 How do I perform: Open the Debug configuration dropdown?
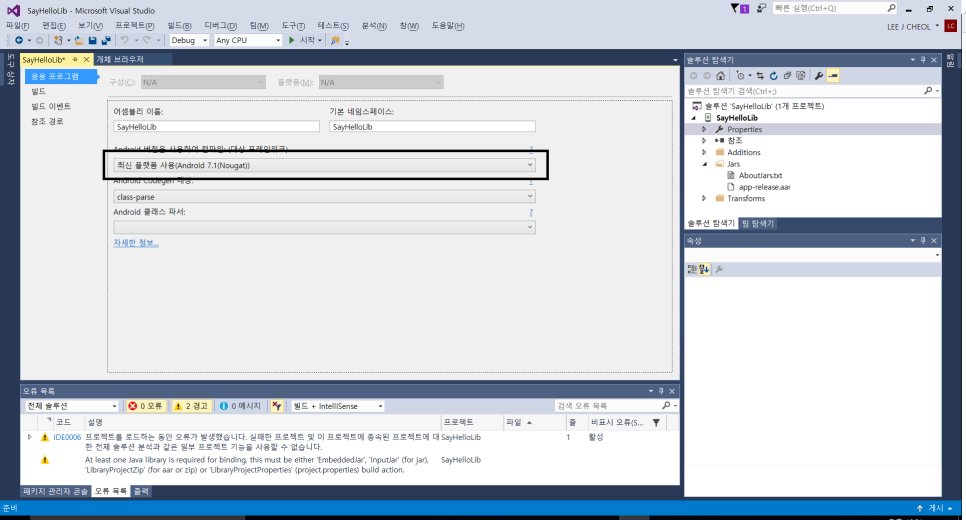(x=189, y=40)
